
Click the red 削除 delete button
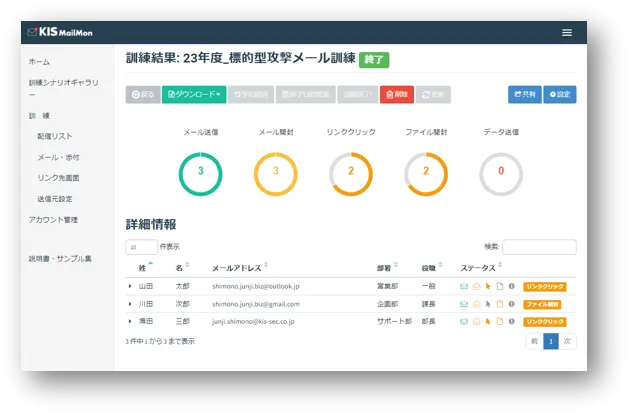(x=397, y=95)
